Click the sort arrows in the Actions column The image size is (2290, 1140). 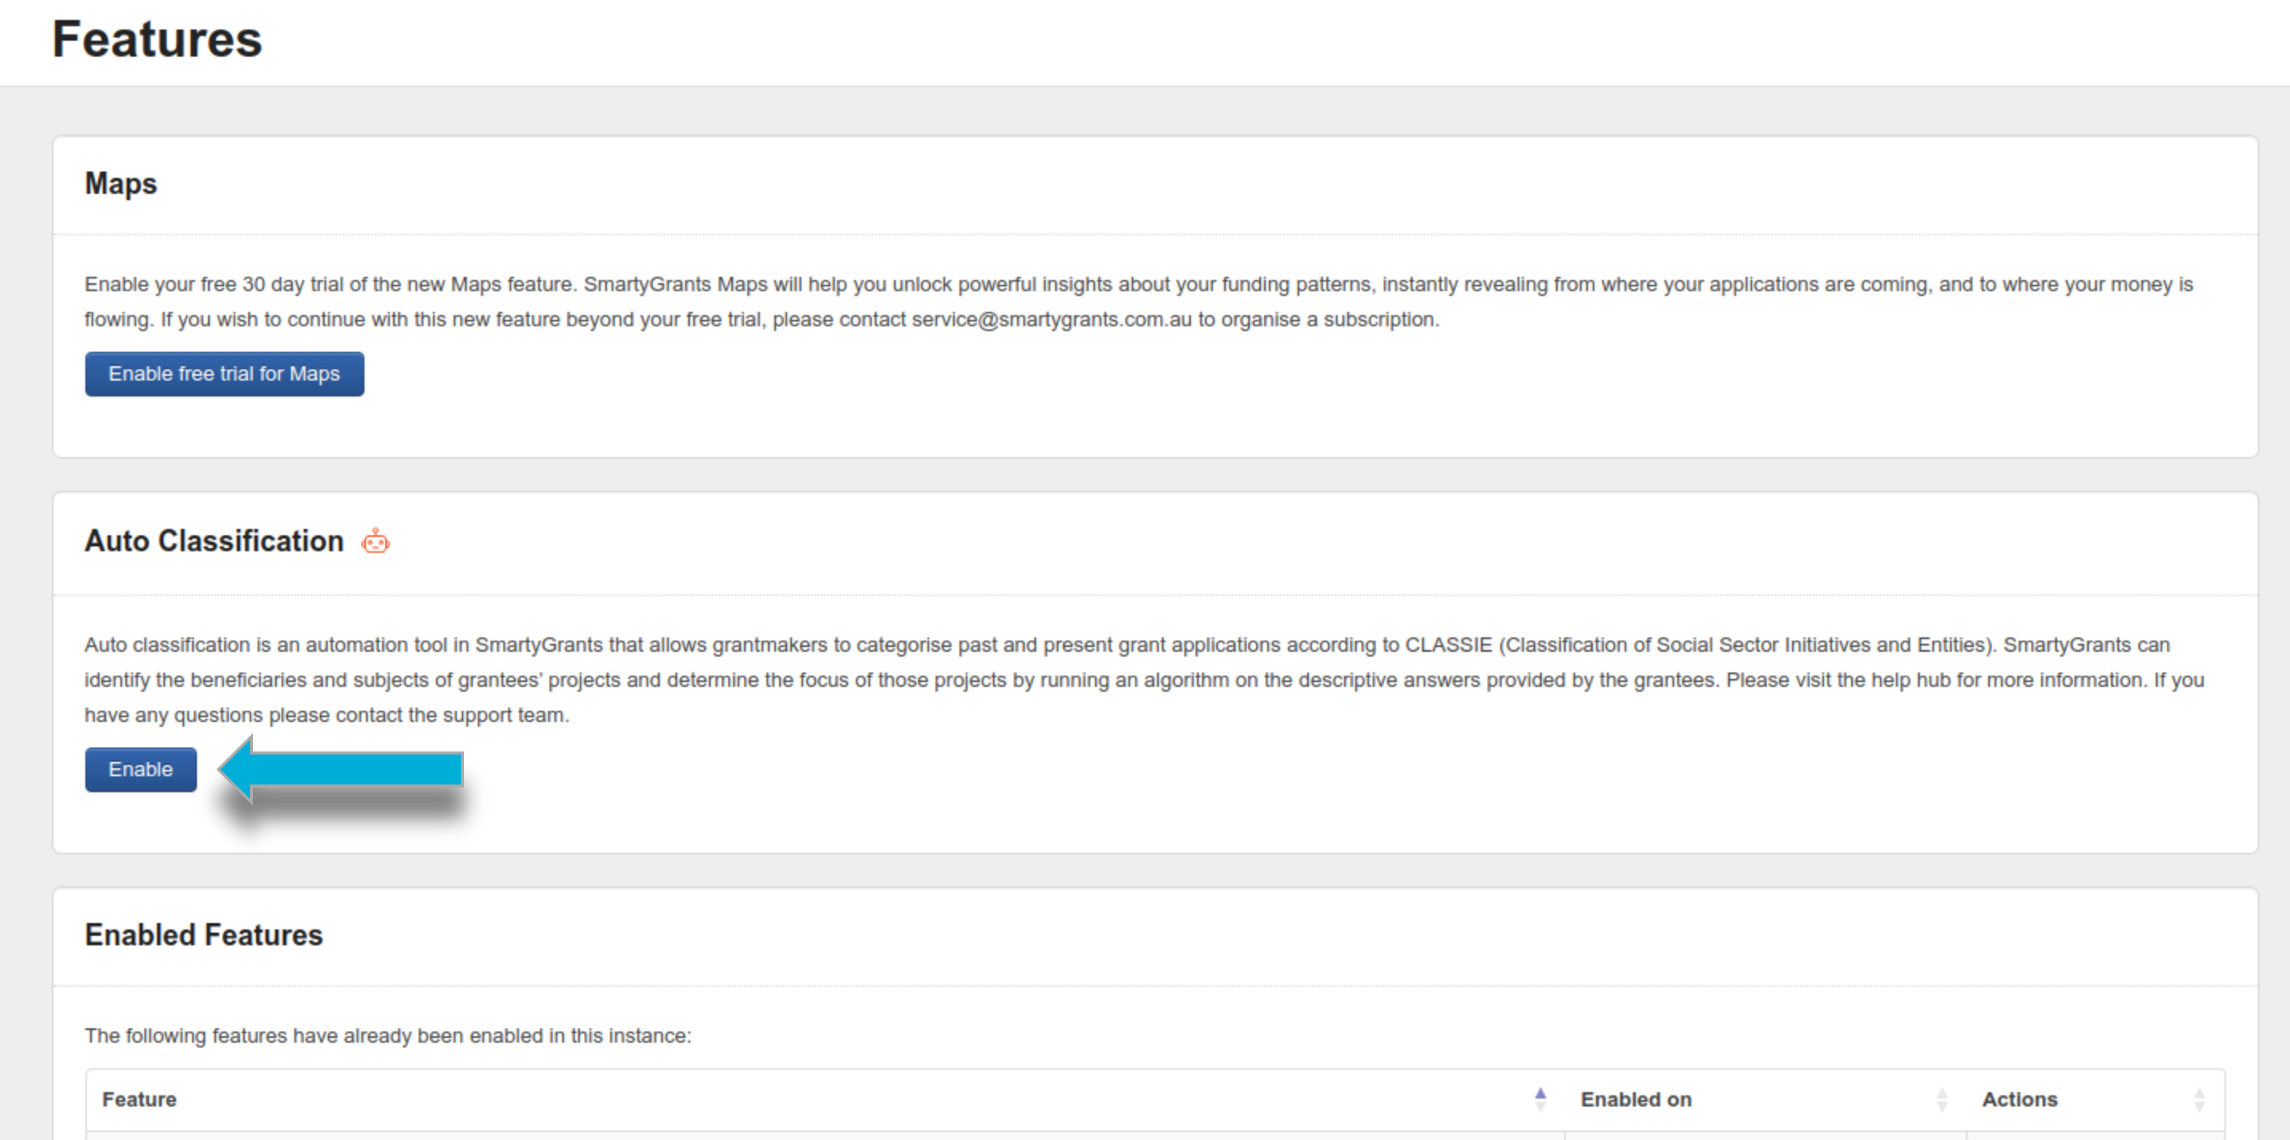pos(2198,1100)
